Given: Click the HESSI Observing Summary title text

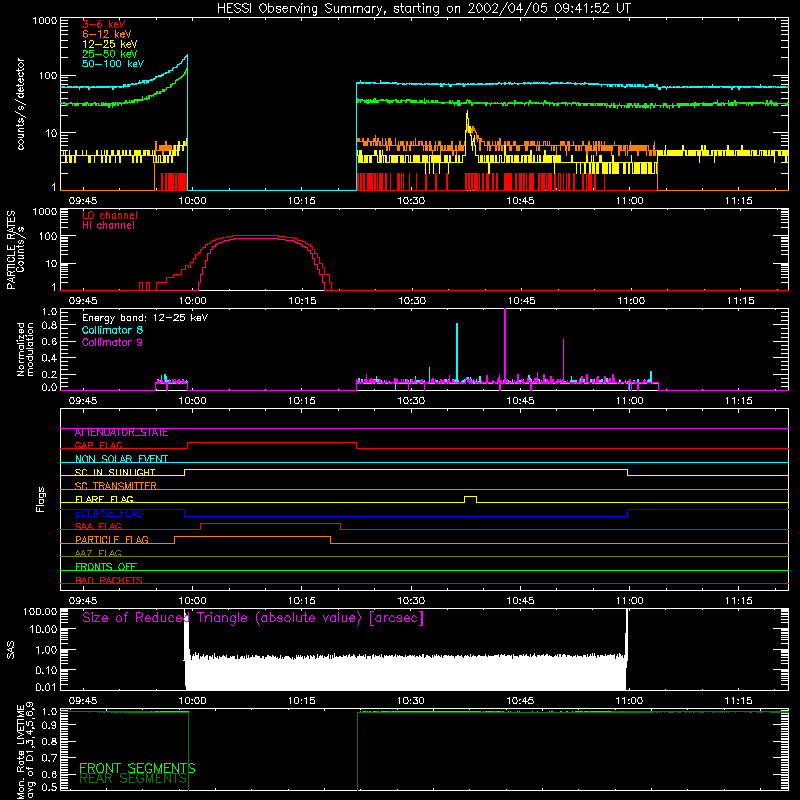Looking at the screenshot, I should click(423, 9).
